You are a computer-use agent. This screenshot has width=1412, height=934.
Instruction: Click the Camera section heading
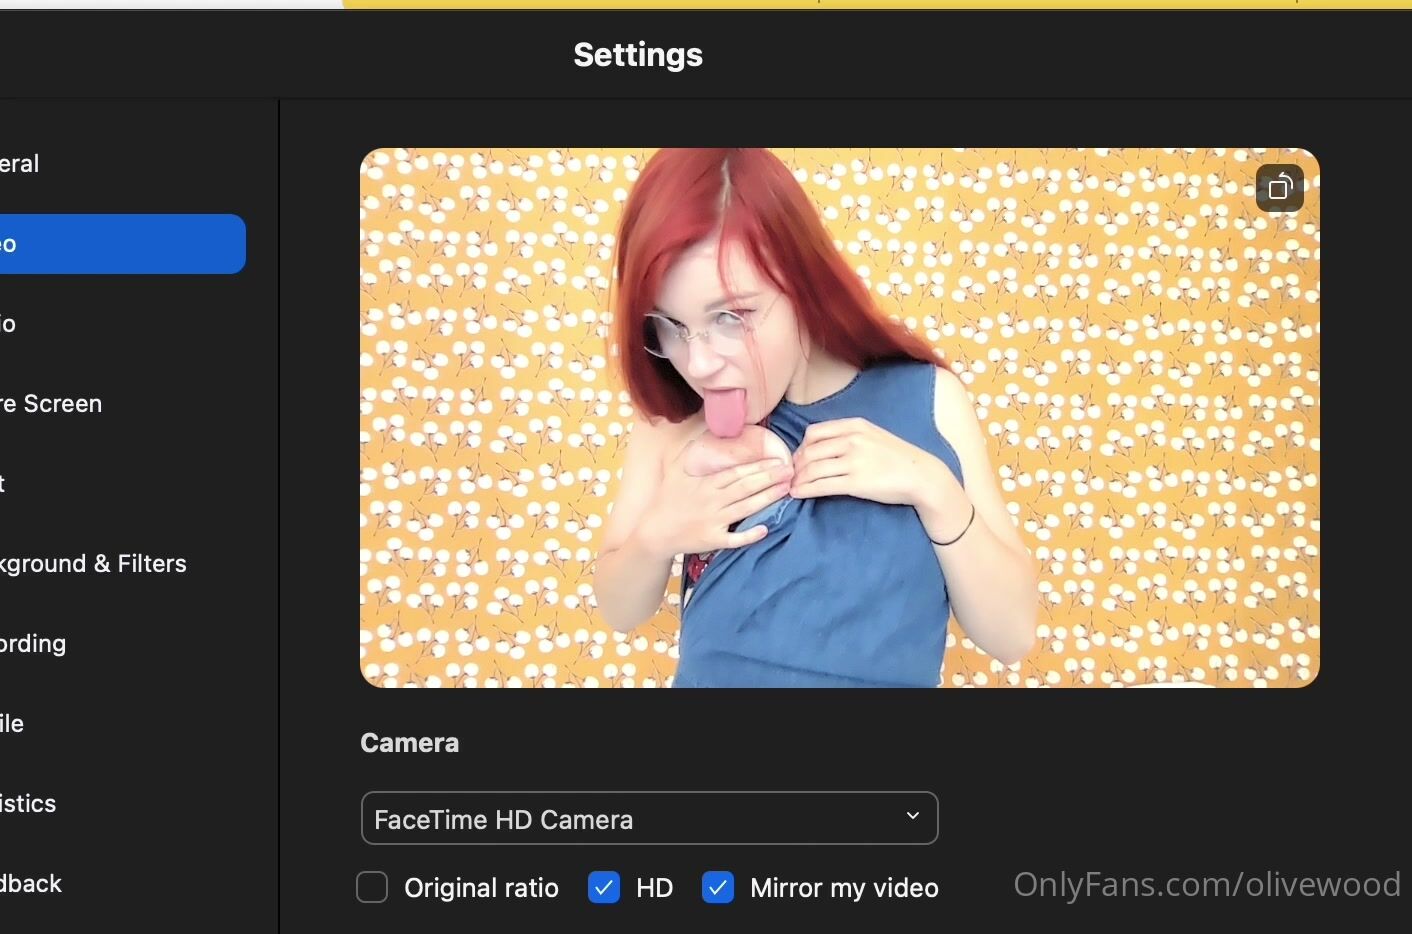pyautogui.click(x=409, y=743)
